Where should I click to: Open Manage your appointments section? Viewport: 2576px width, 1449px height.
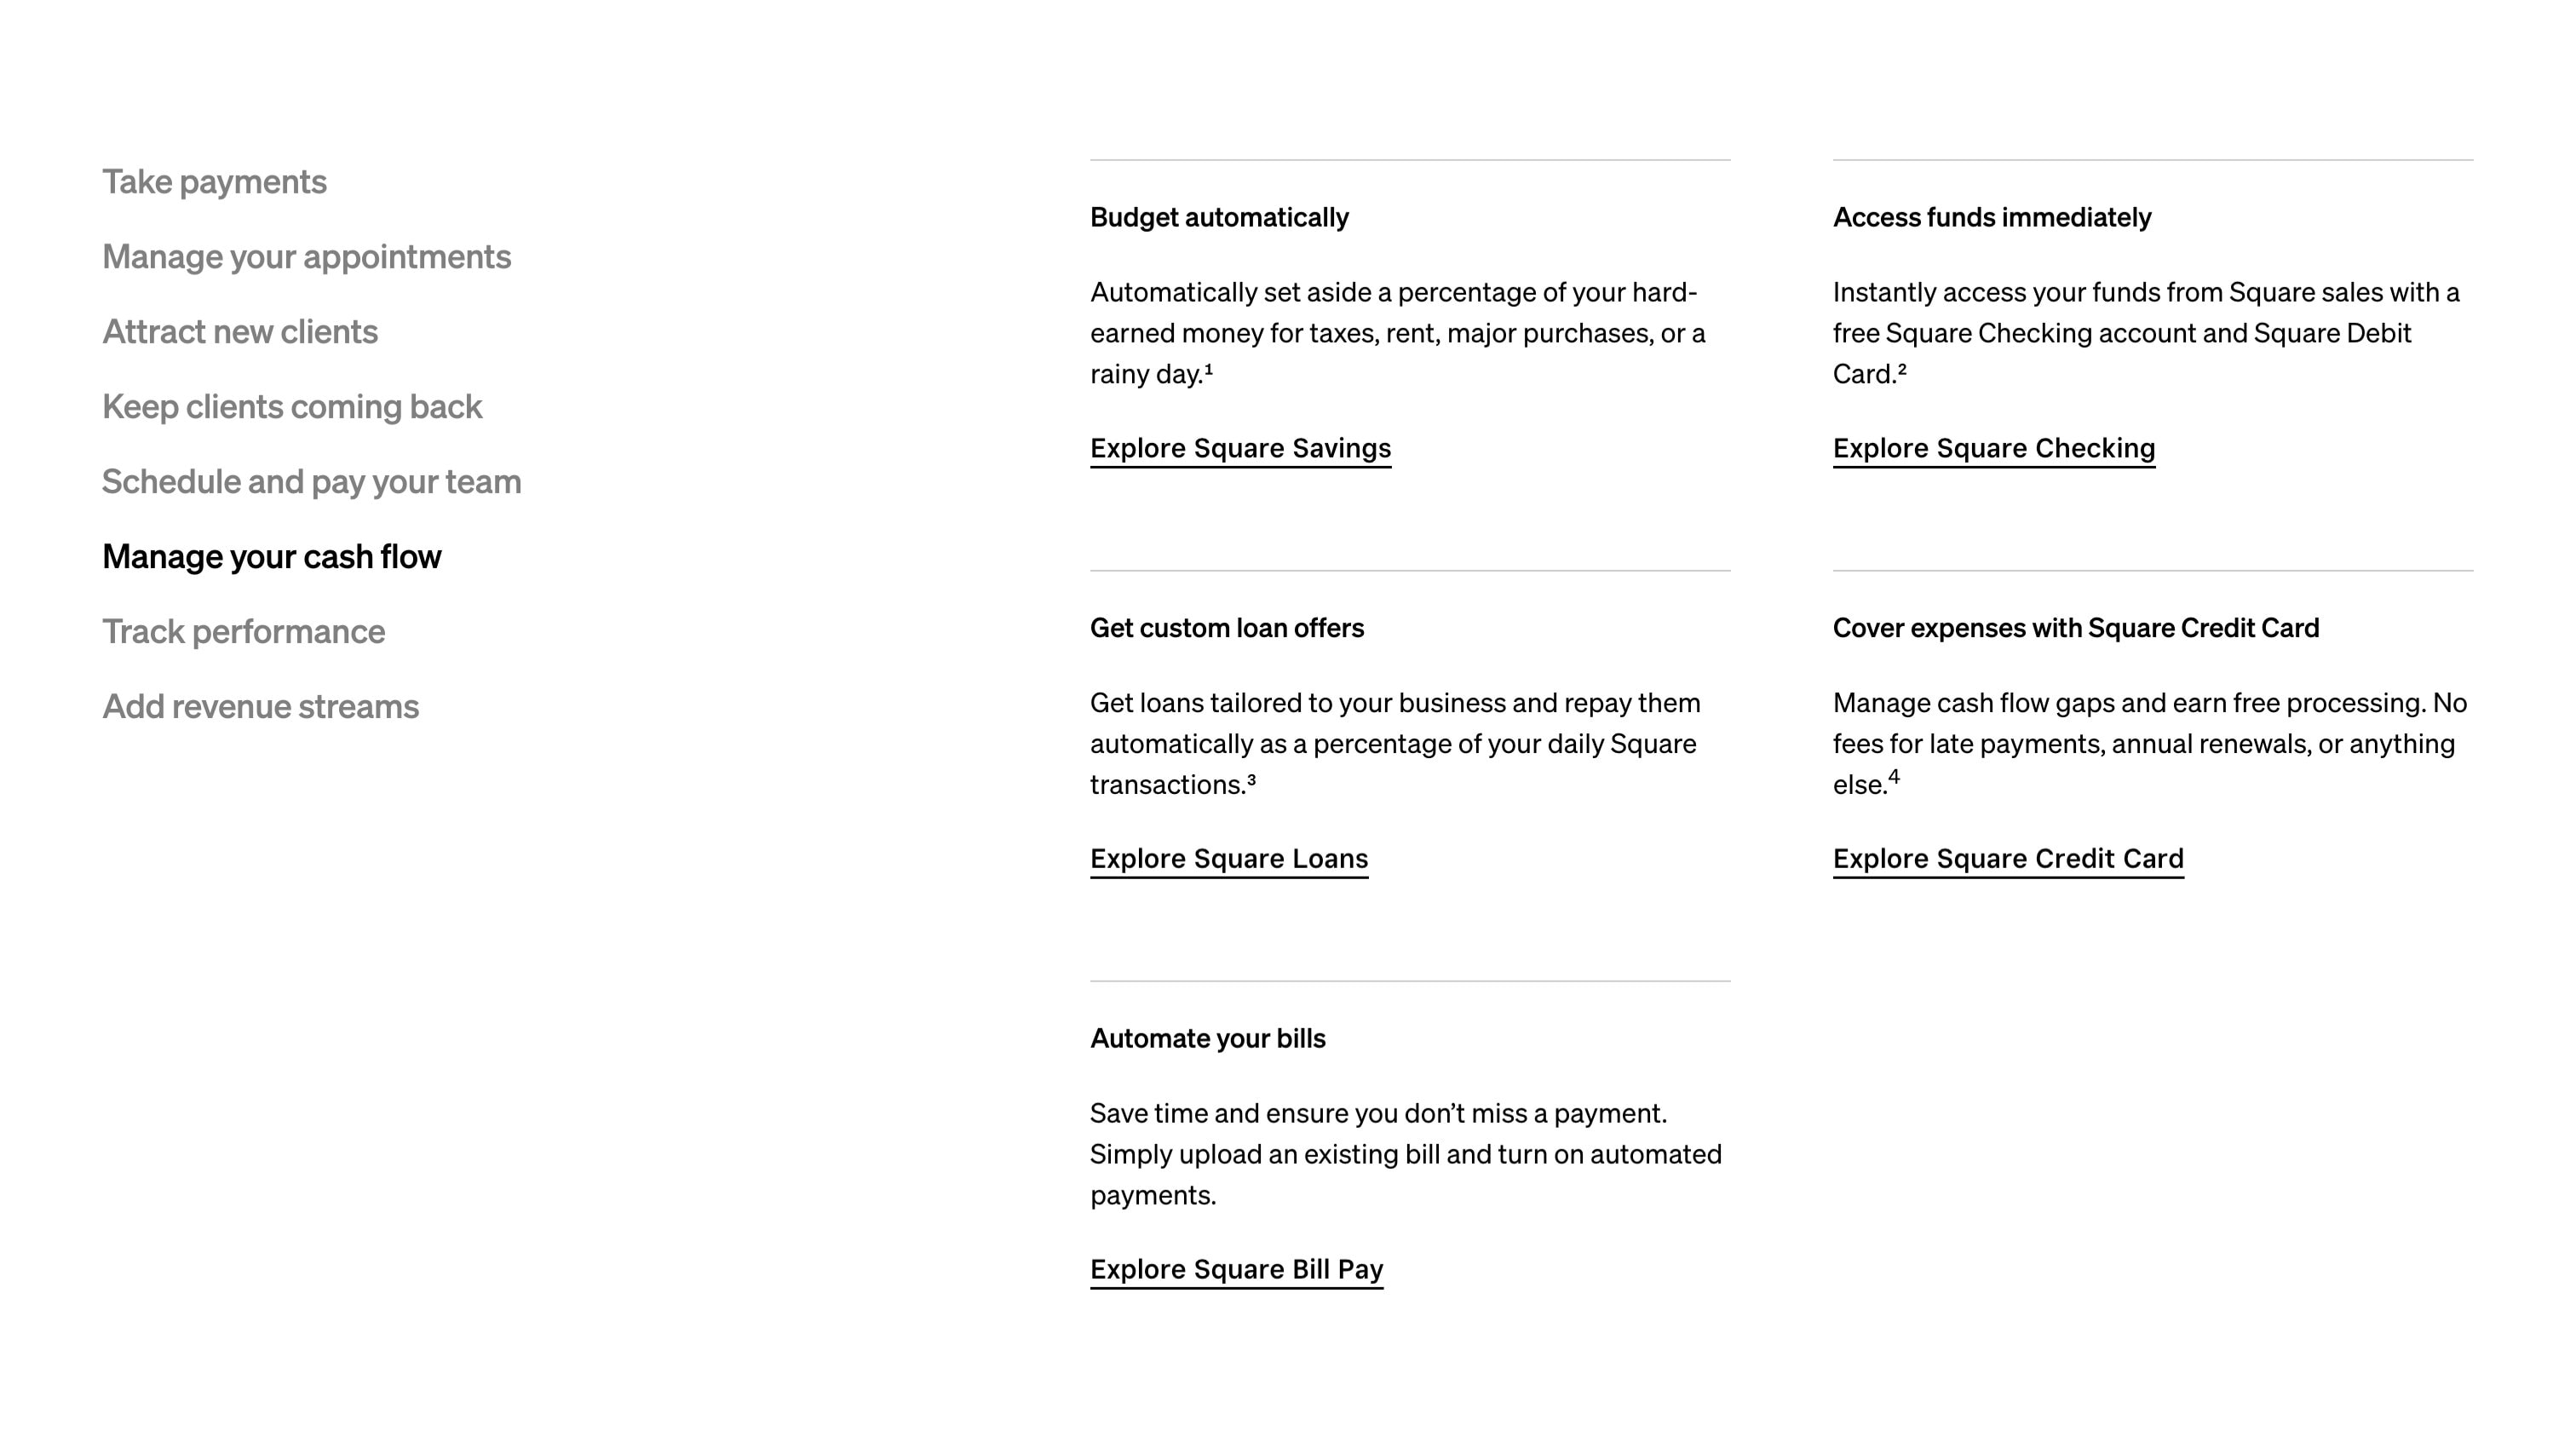pos(306,257)
